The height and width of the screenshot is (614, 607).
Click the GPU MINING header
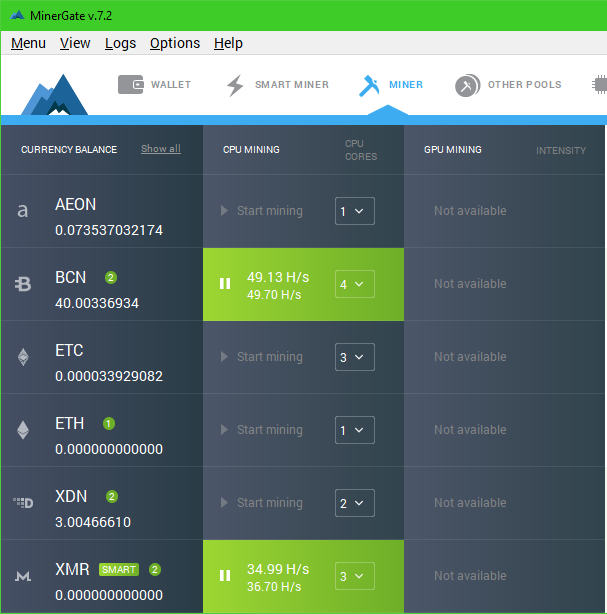coord(453,150)
